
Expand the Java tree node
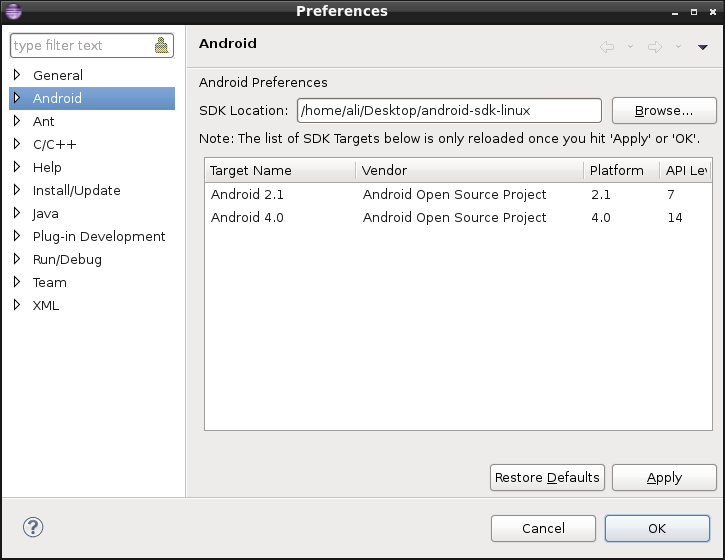tap(17, 213)
